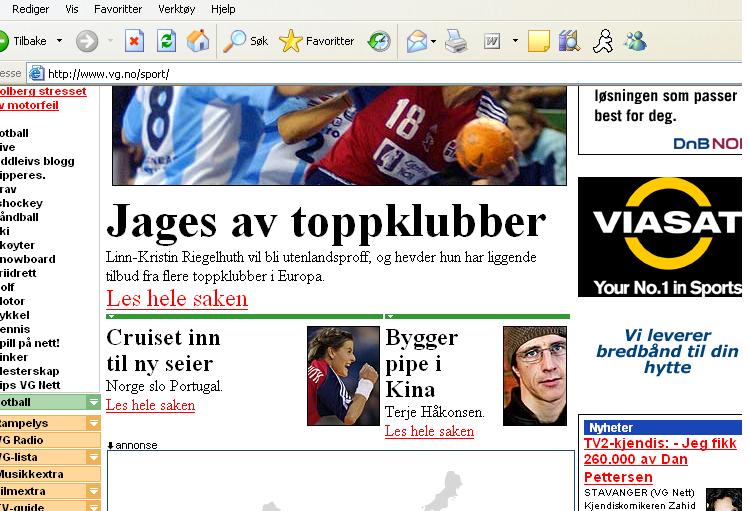Open the 'Bygger pipe i Kina' headline

[422, 363]
